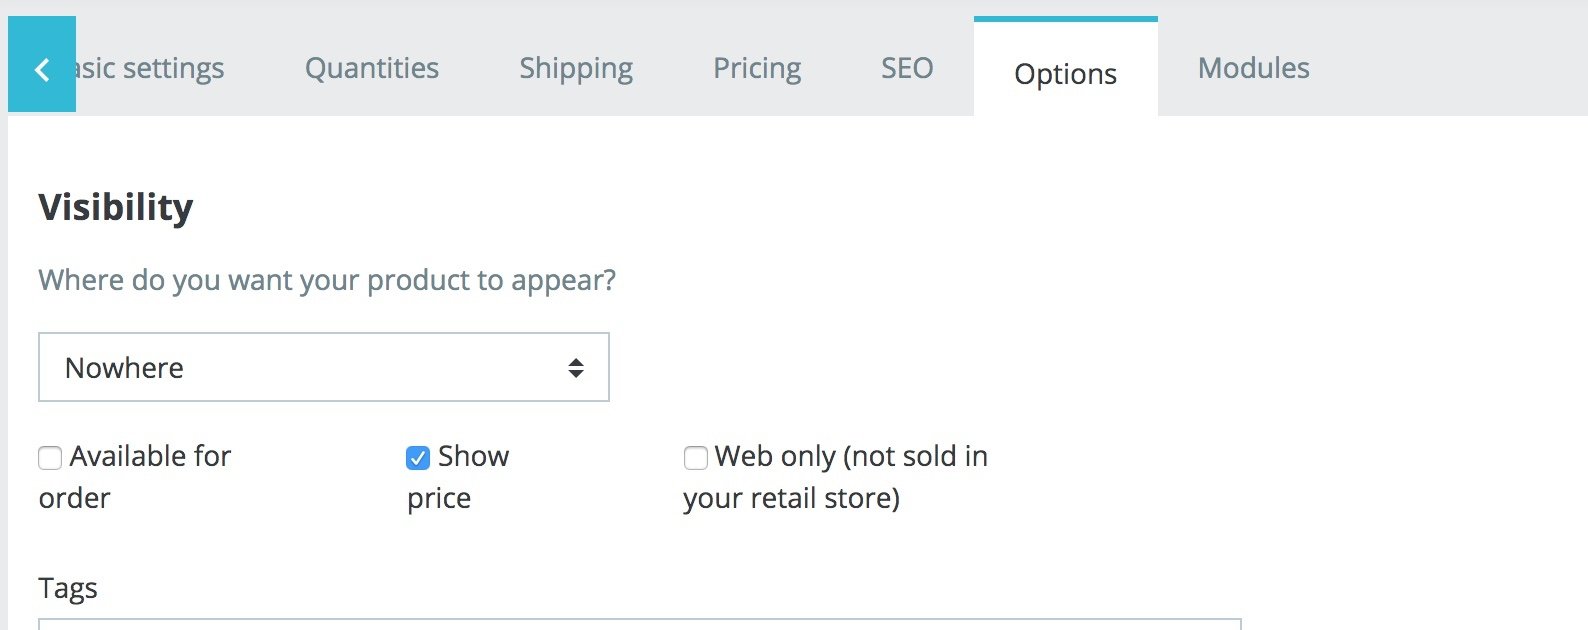The image size is (1588, 630).
Task: Open the SEO tab
Action: 907,68
